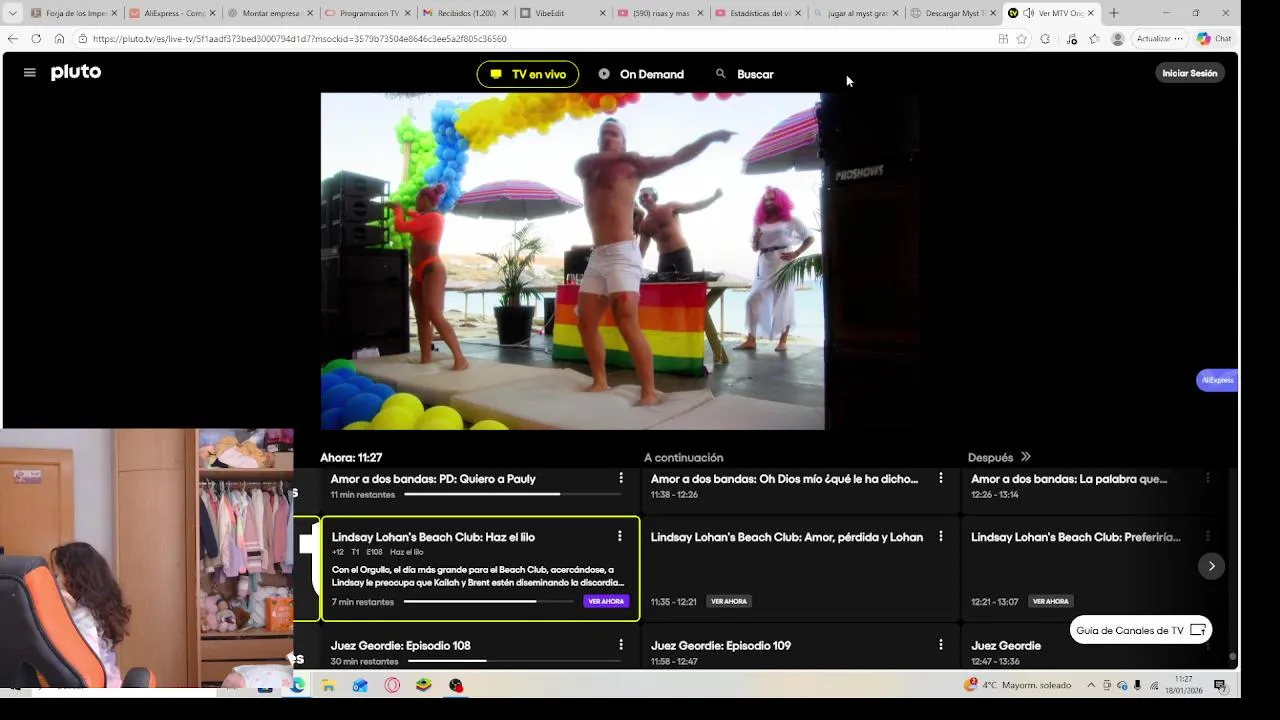
Task: Open options for Amor a dos bandas: PD Quiero a Pauly
Action: coord(621,478)
